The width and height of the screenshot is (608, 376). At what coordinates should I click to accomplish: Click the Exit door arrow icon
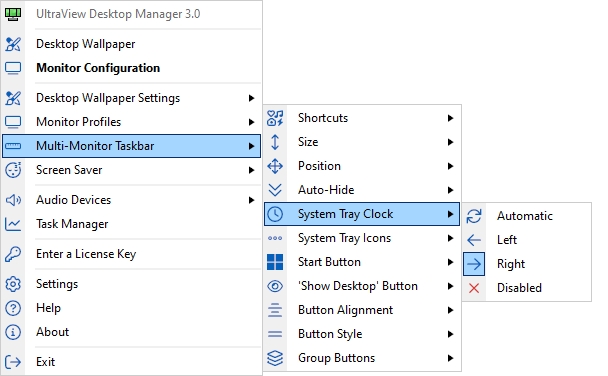click(13, 362)
